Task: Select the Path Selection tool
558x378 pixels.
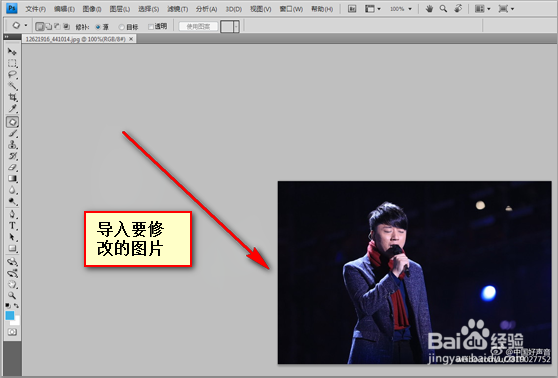Action: tap(12, 237)
